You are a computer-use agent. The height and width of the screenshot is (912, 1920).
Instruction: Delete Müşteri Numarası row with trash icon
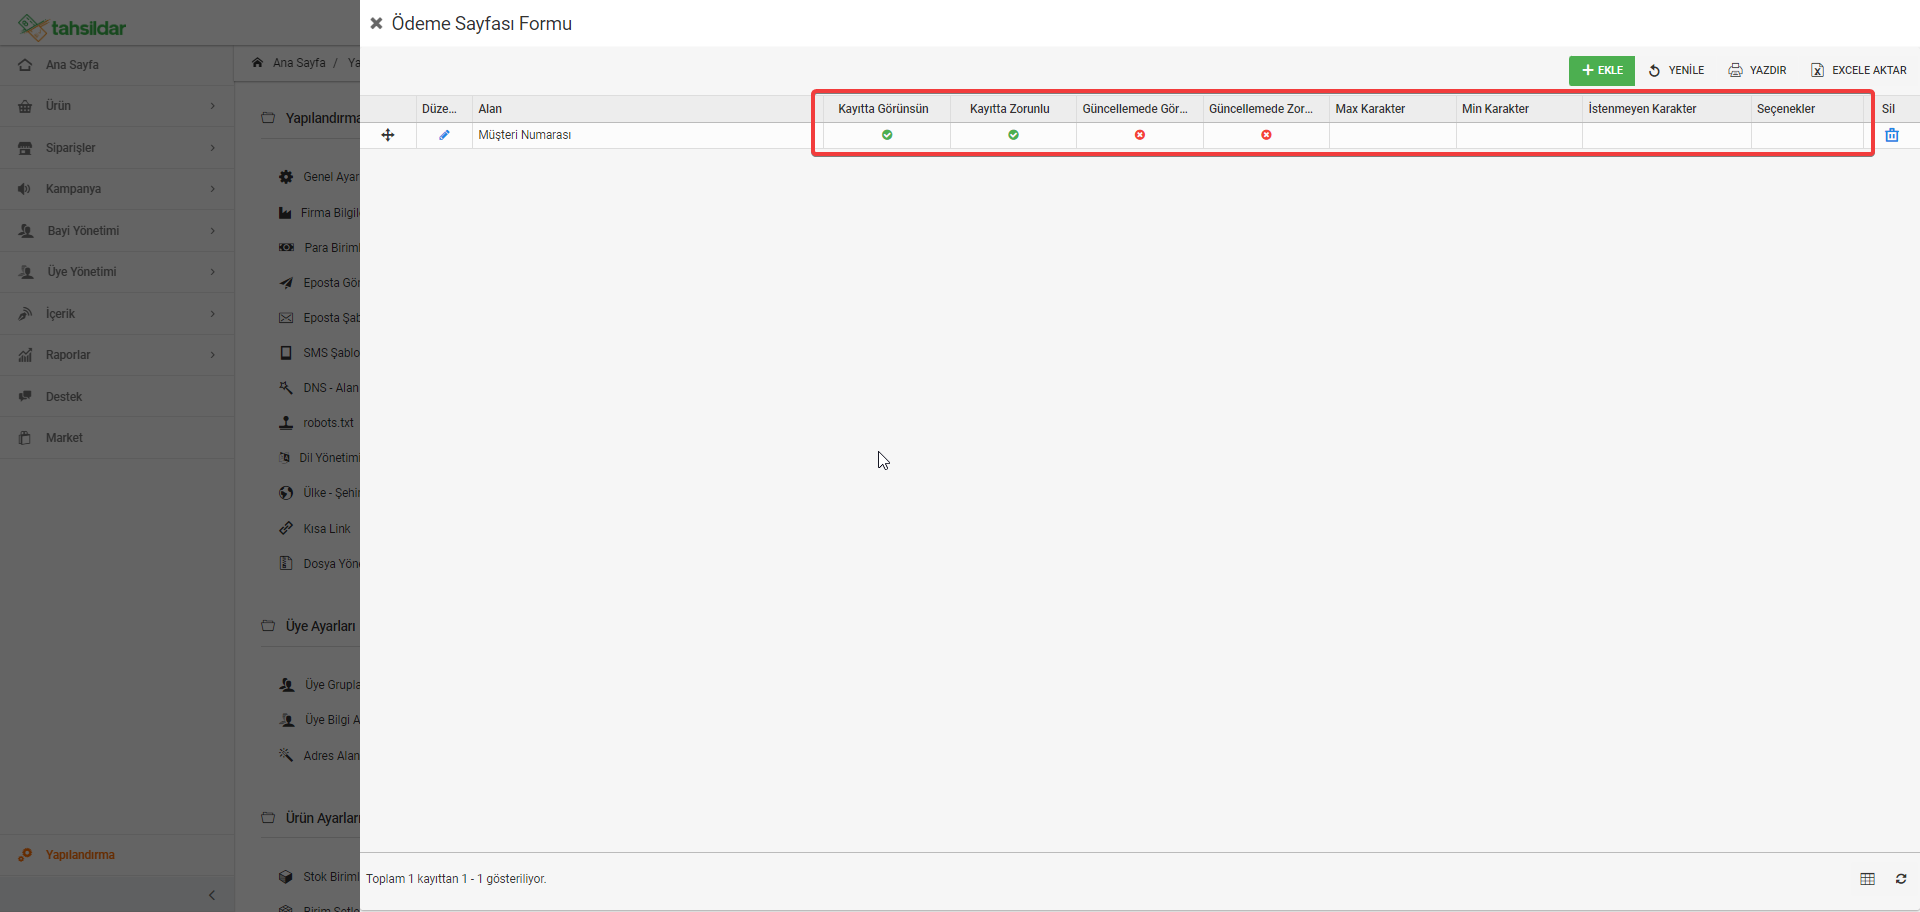point(1892,135)
